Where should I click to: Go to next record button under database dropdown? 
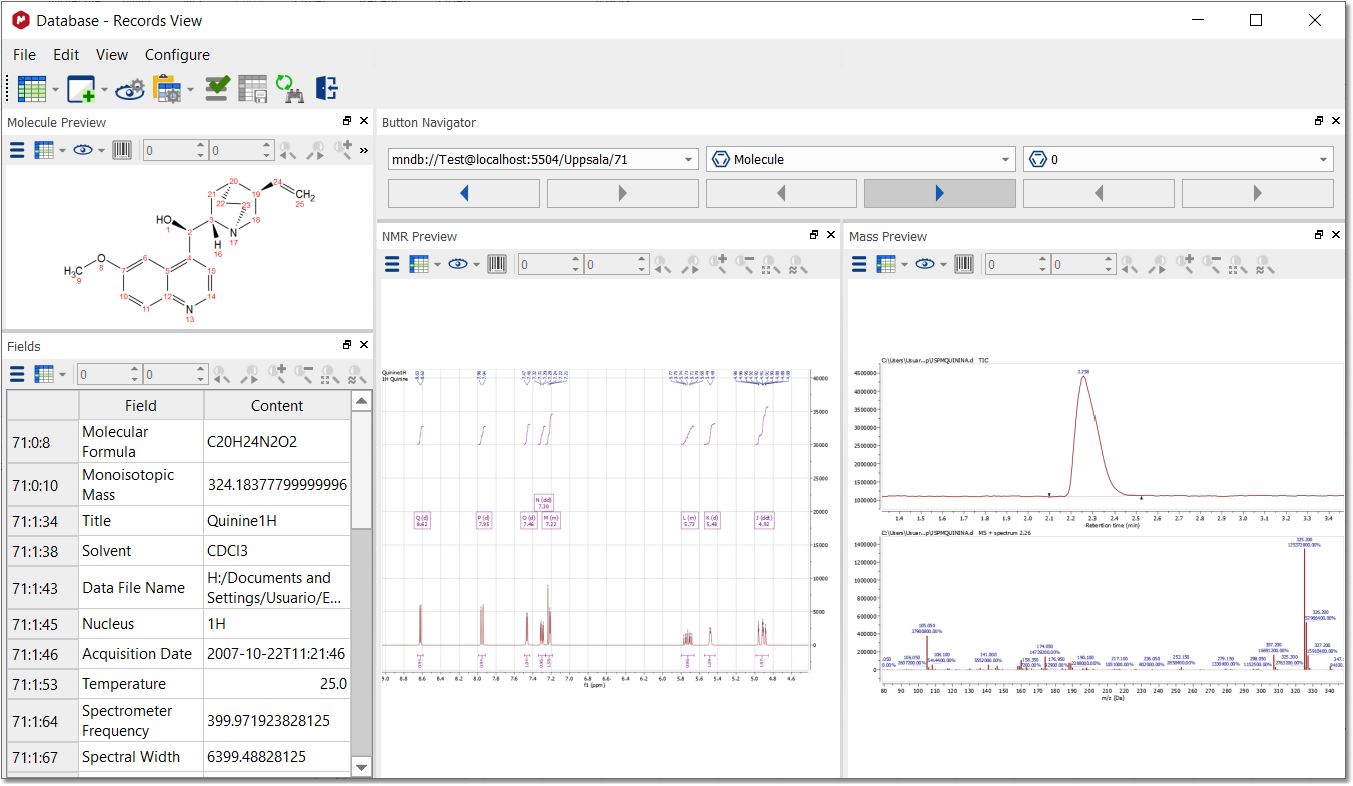(x=623, y=193)
